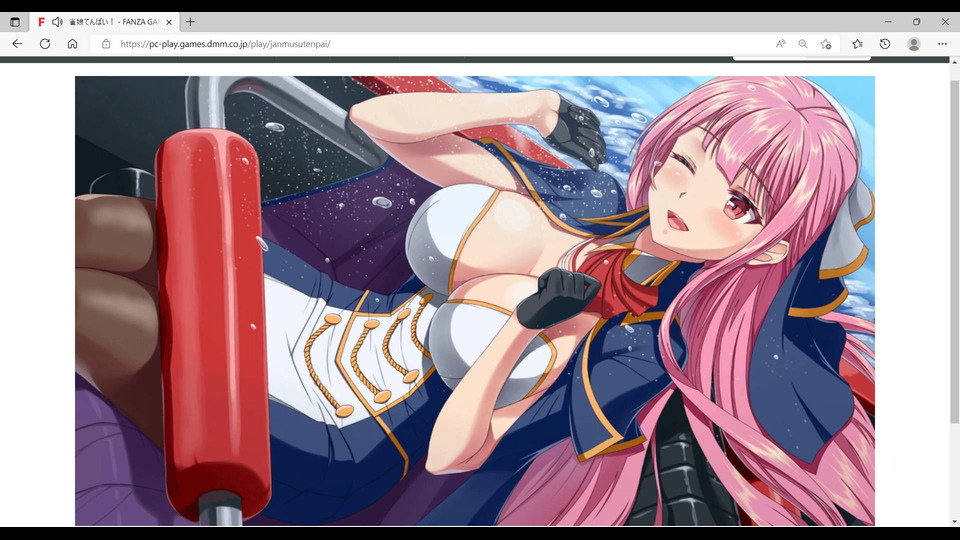The width and height of the screenshot is (960, 540).
Task: Minimize the browser window
Action: click(888, 22)
